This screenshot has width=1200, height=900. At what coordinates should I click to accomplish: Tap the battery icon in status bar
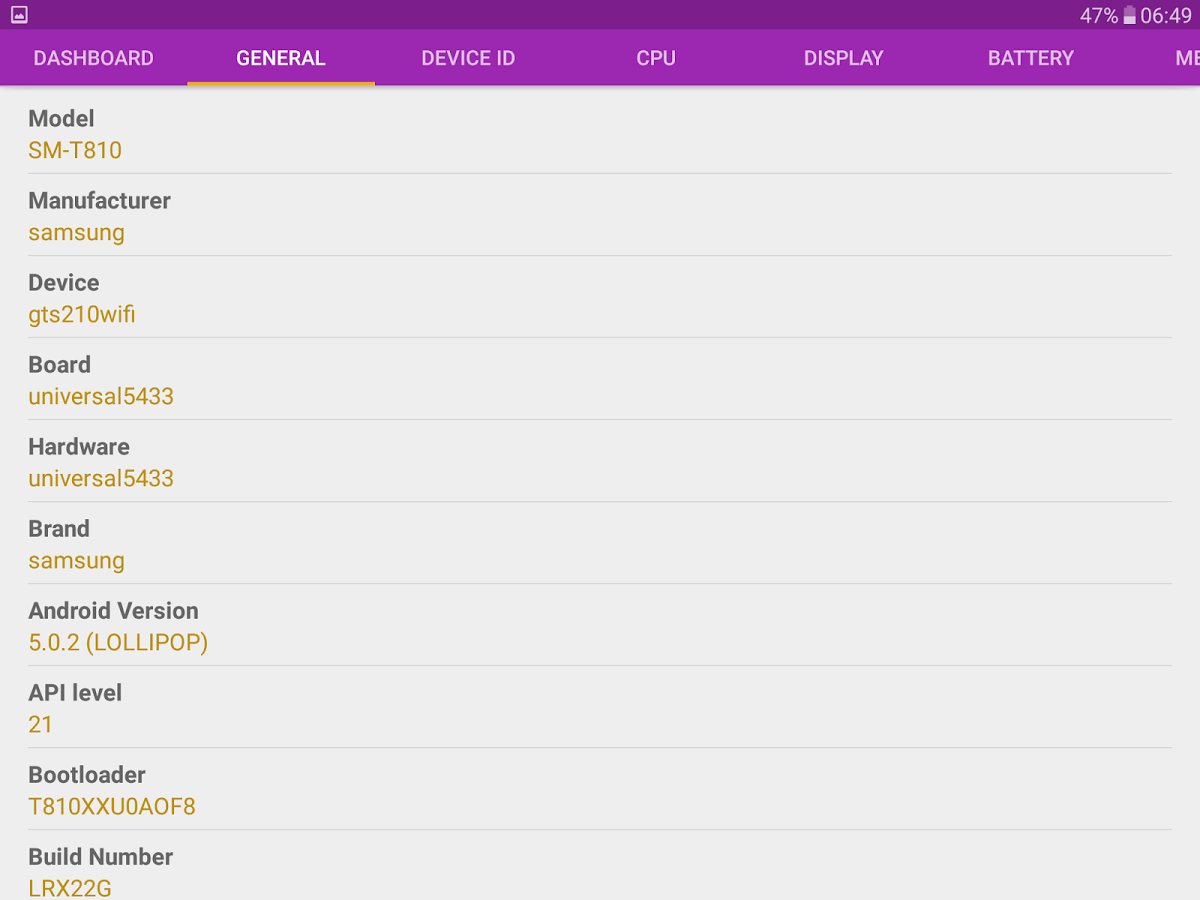point(1129,15)
